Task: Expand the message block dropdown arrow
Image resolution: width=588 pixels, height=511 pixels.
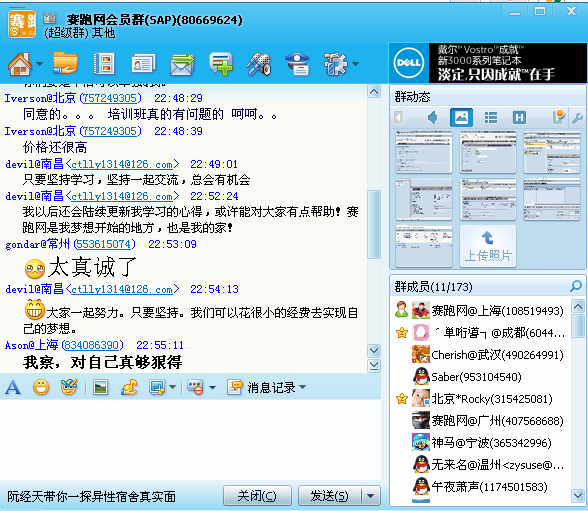Action: (x=212, y=387)
